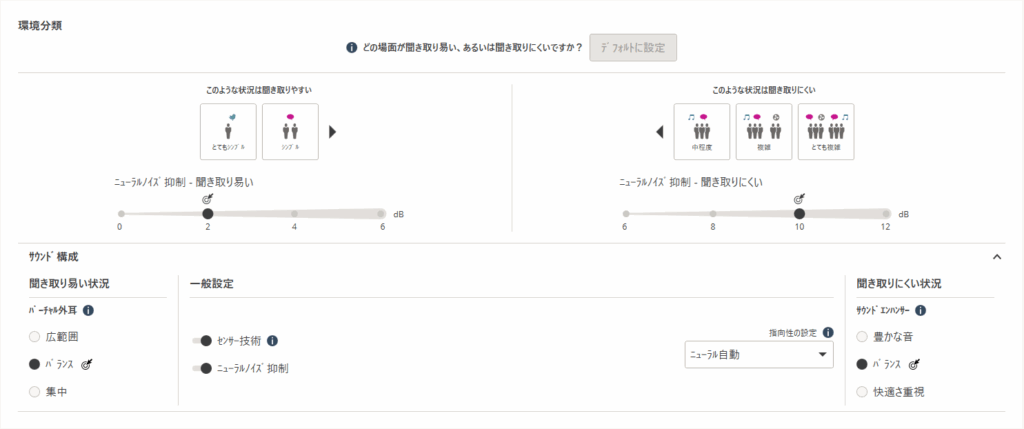Click right arrow beside easy-environment icons
Image resolution: width=1024 pixels, height=429 pixels.
click(x=333, y=131)
